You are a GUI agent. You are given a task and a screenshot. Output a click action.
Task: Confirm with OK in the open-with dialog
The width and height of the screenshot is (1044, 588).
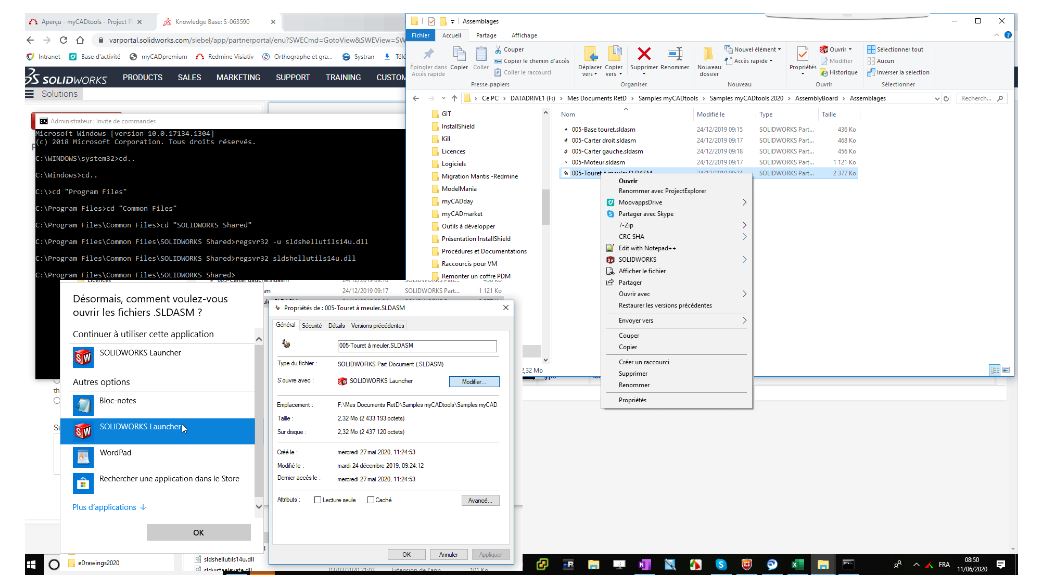coord(198,533)
